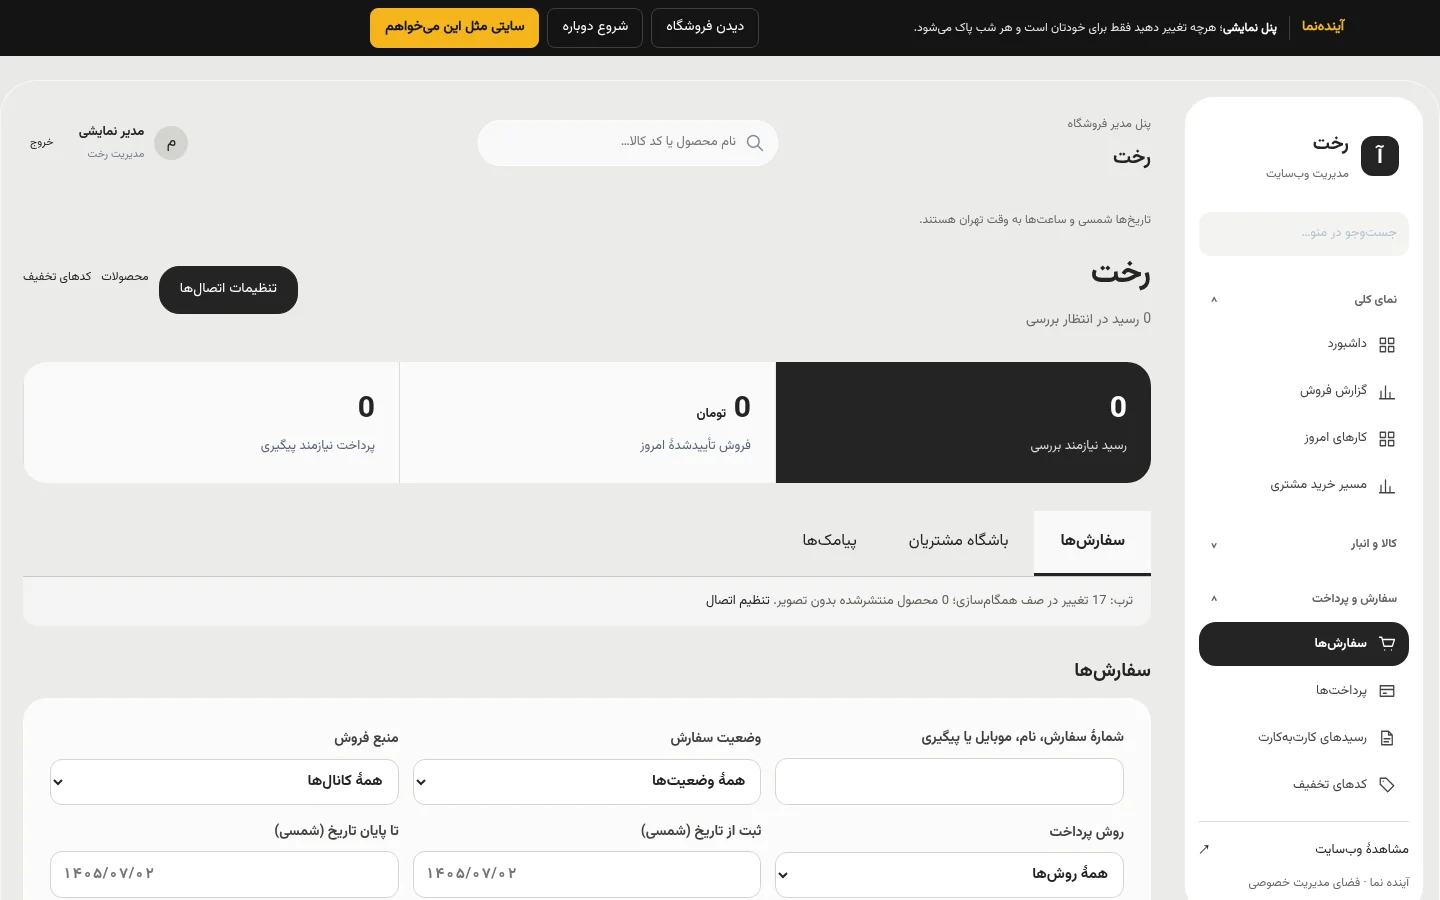This screenshot has height=900, width=1440.
Task: Click the فروش تأییدشدهٔ امروز stat card
Action: tap(587, 423)
